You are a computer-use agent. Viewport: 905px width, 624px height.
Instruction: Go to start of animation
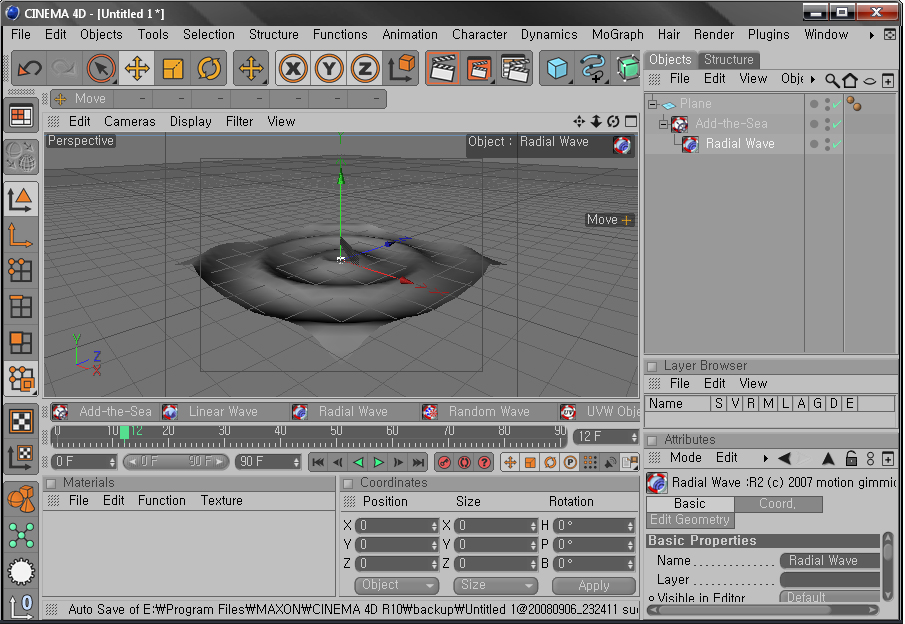(317, 462)
